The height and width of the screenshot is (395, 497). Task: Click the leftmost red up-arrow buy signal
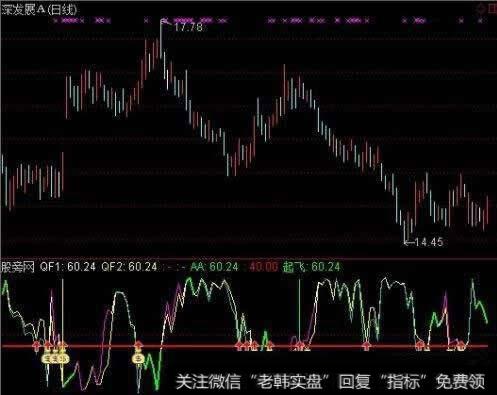(37, 345)
